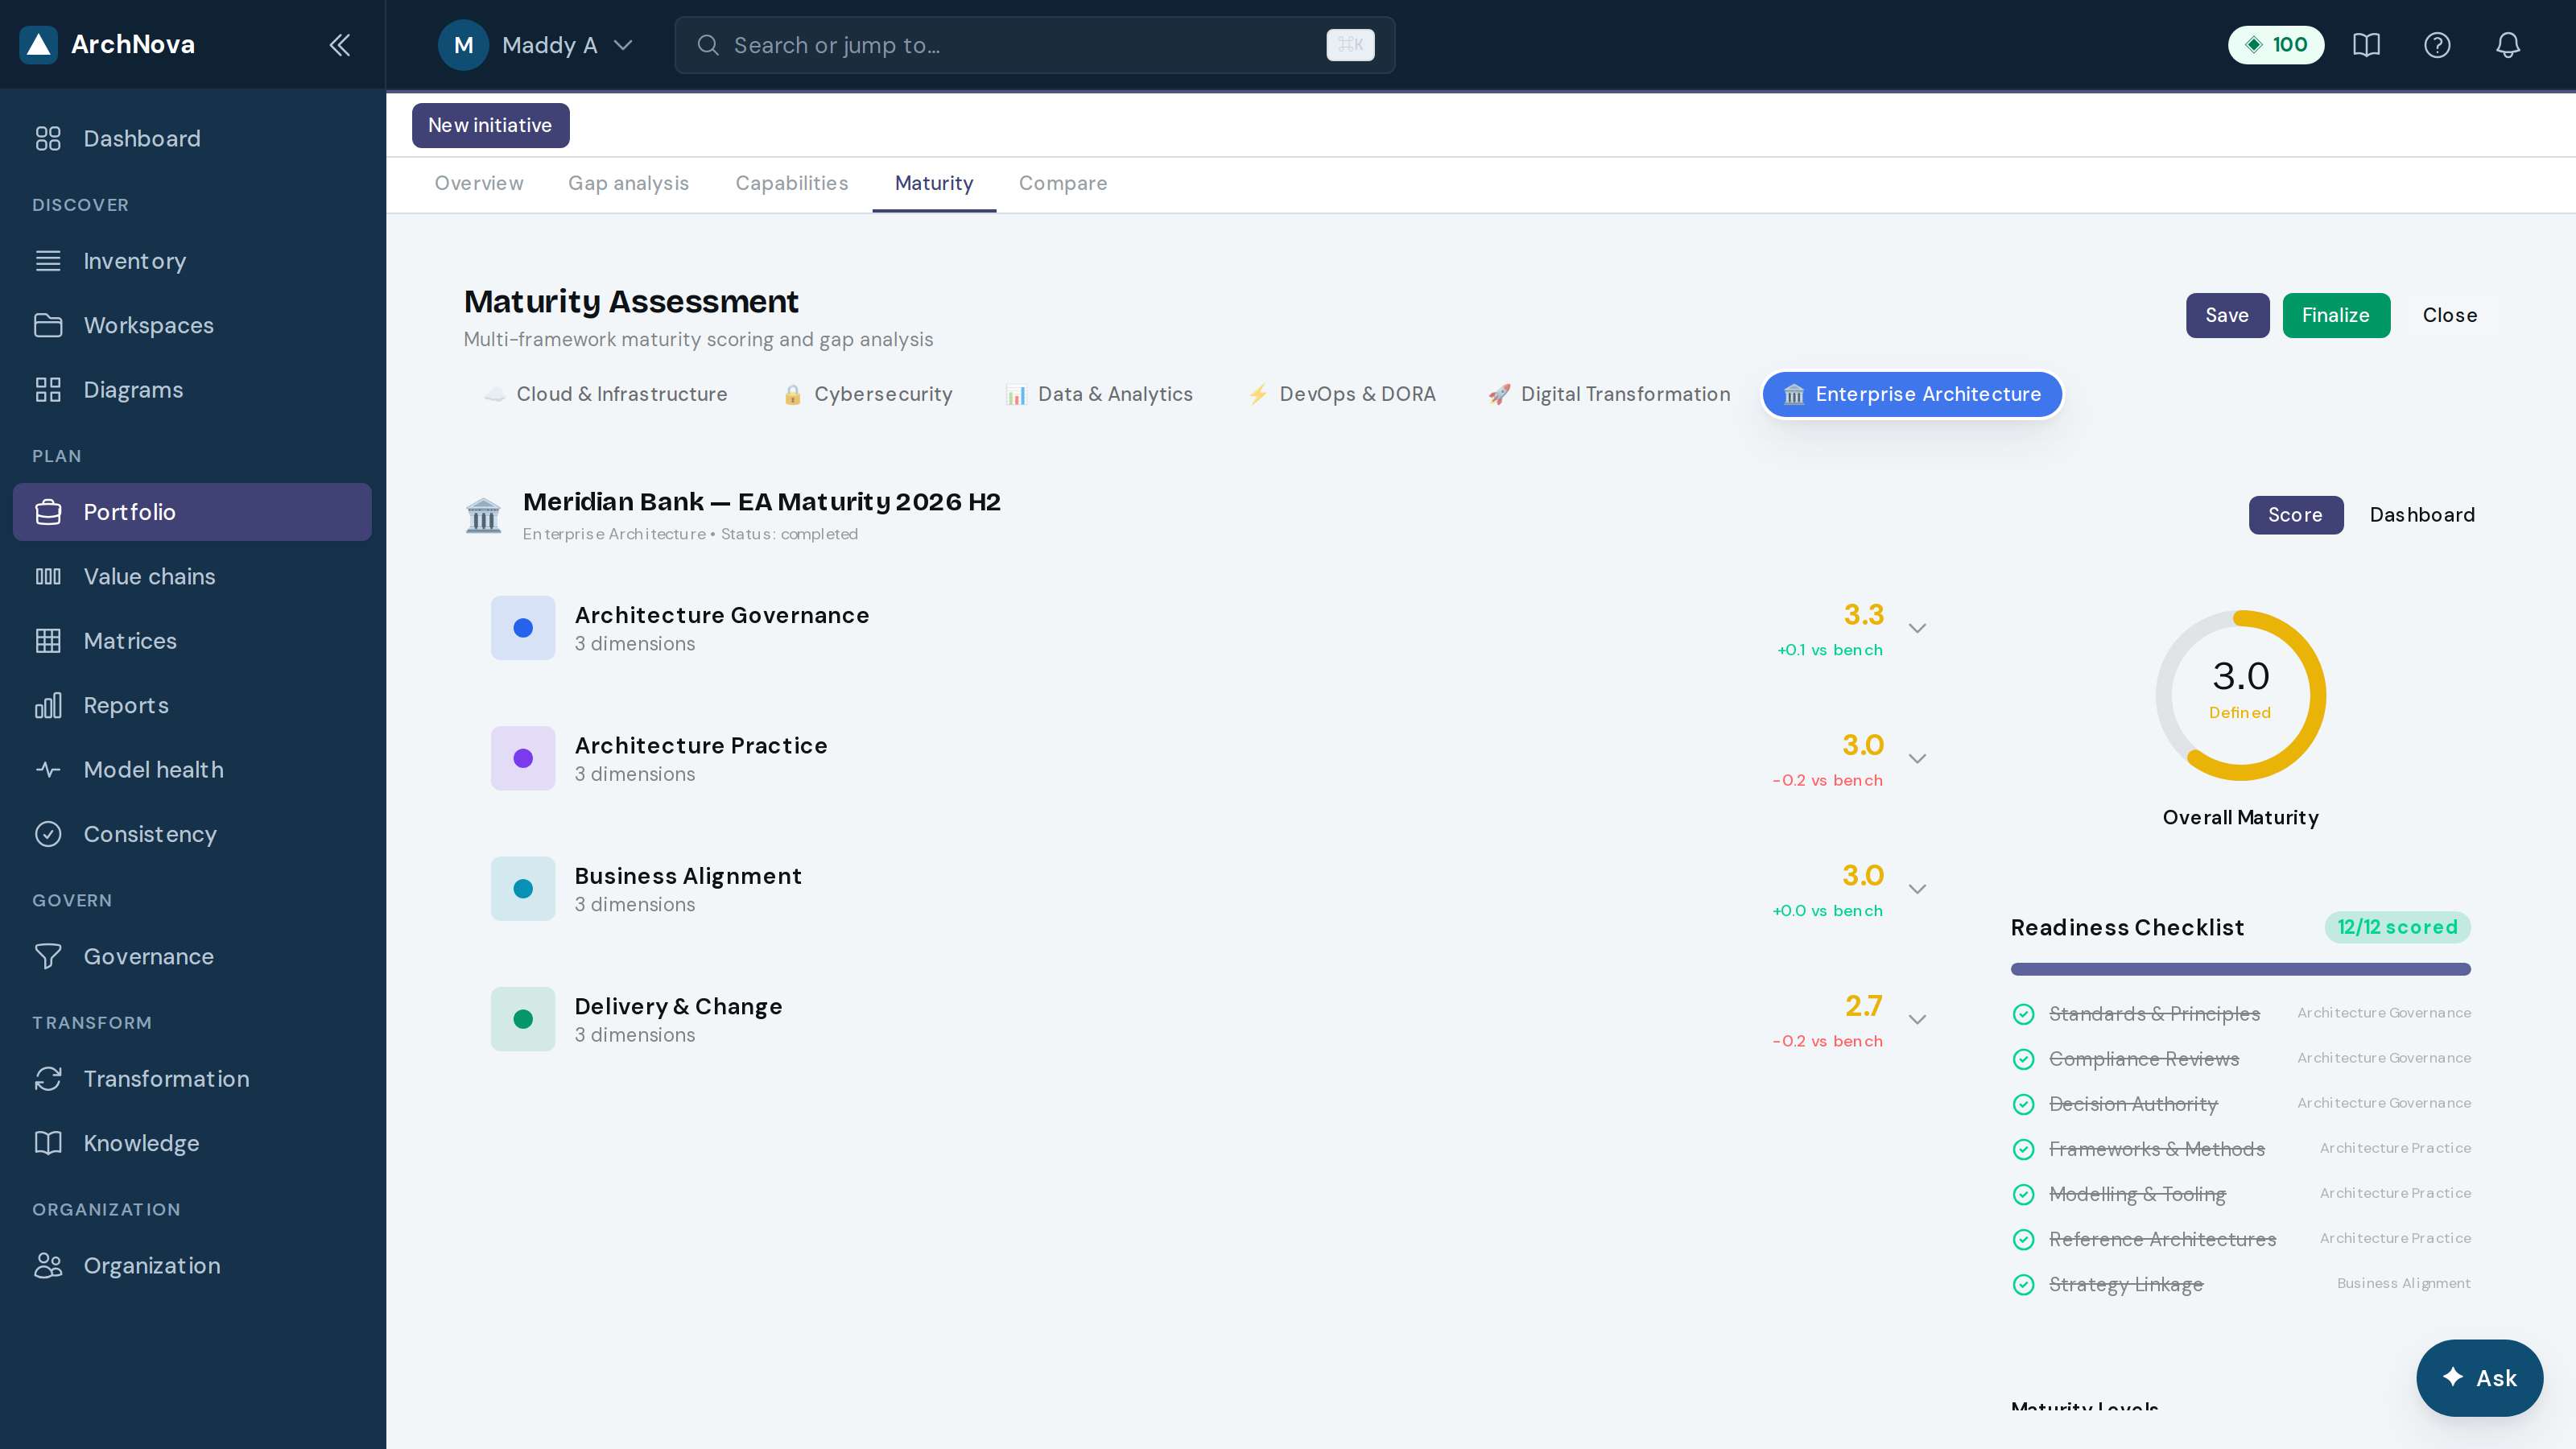The width and height of the screenshot is (2576, 1449).
Task: Click Architecture Governance blue swatch
Action: pos(523,628)
